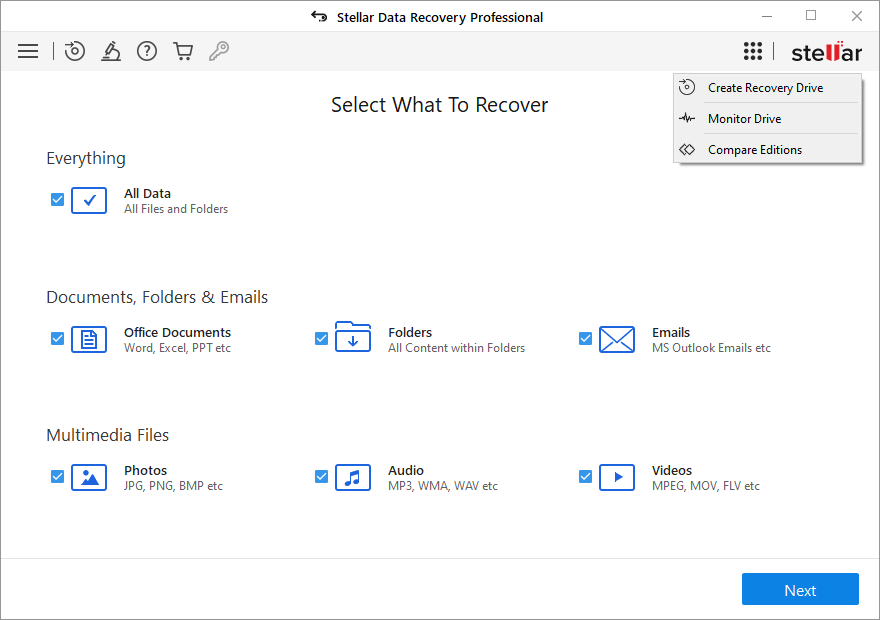Disable the Folders checkbox

point(322,339)
